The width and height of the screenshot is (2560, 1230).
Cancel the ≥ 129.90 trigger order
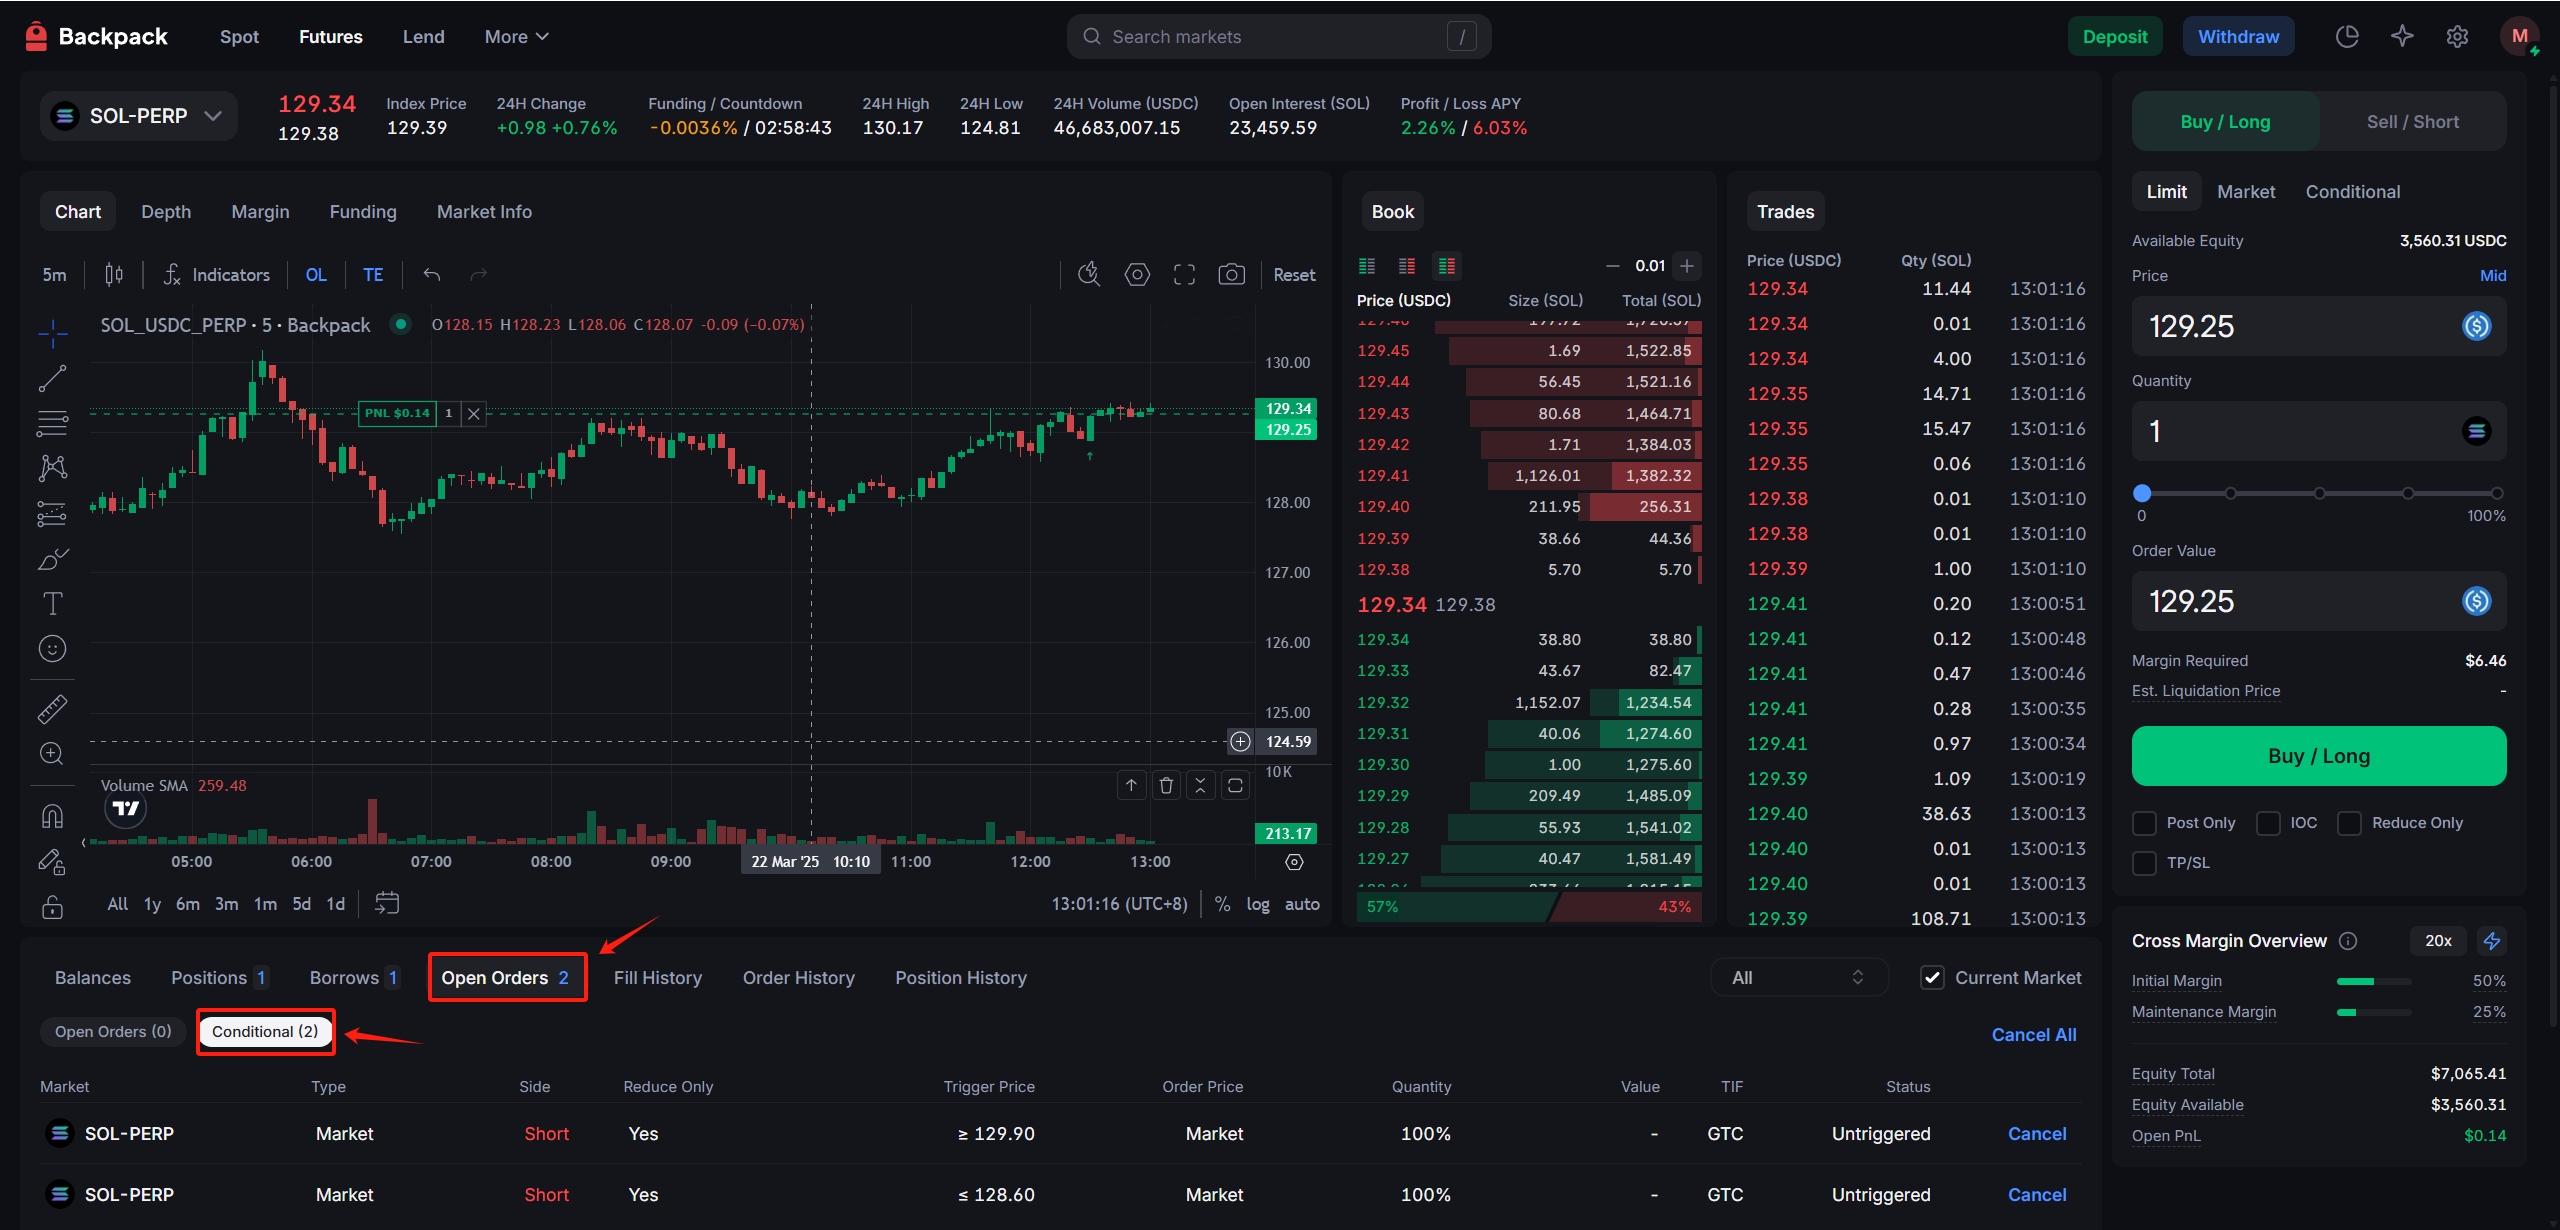click(2037, 1134)
